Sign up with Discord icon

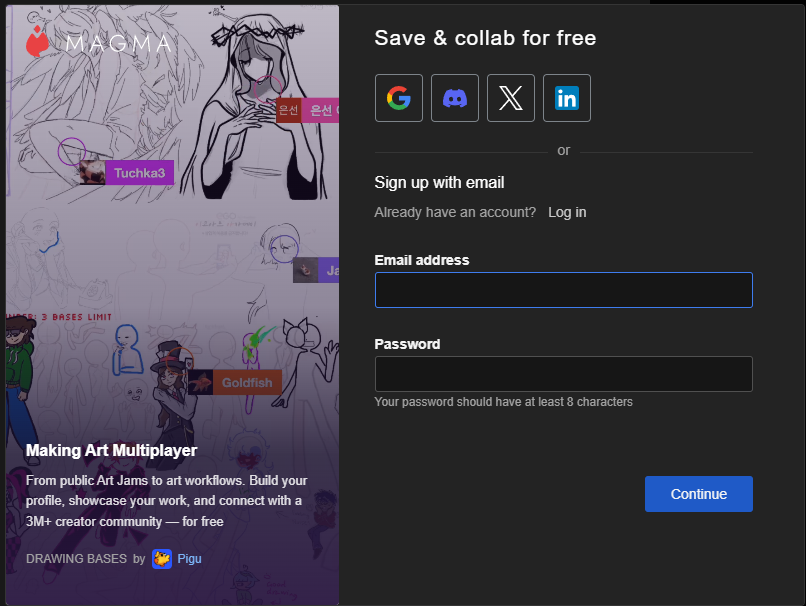pos(455,98)
